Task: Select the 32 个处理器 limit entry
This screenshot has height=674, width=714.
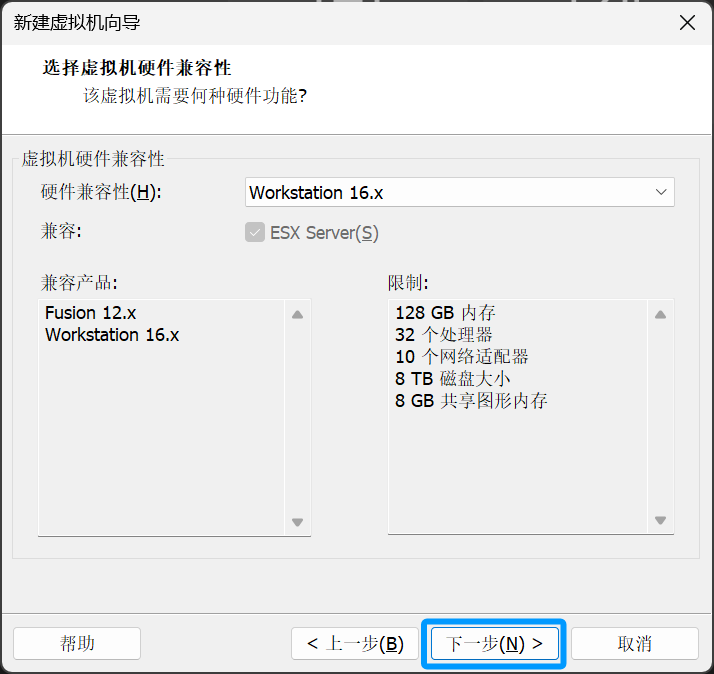Action: coord(444,335)
